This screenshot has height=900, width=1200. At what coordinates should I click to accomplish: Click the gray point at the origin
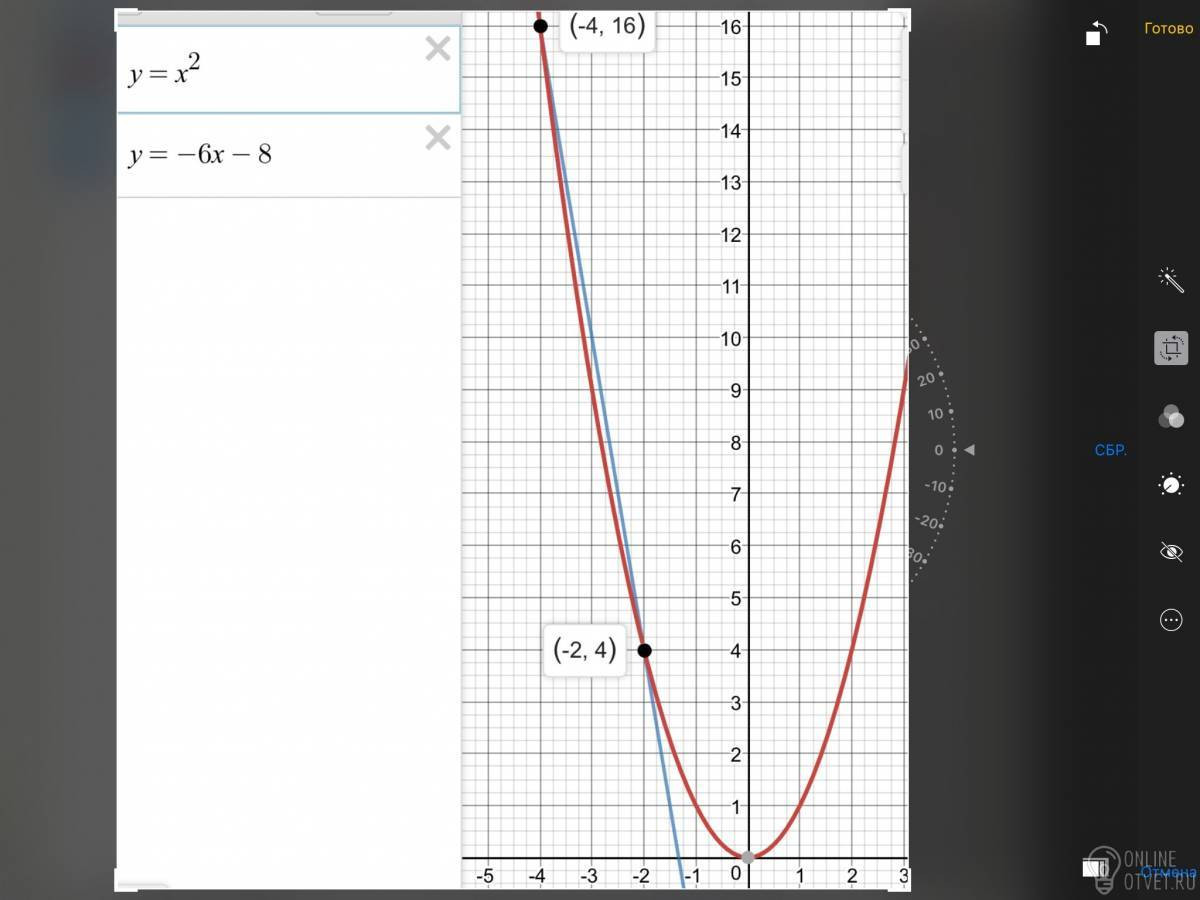tap(748, 858)
